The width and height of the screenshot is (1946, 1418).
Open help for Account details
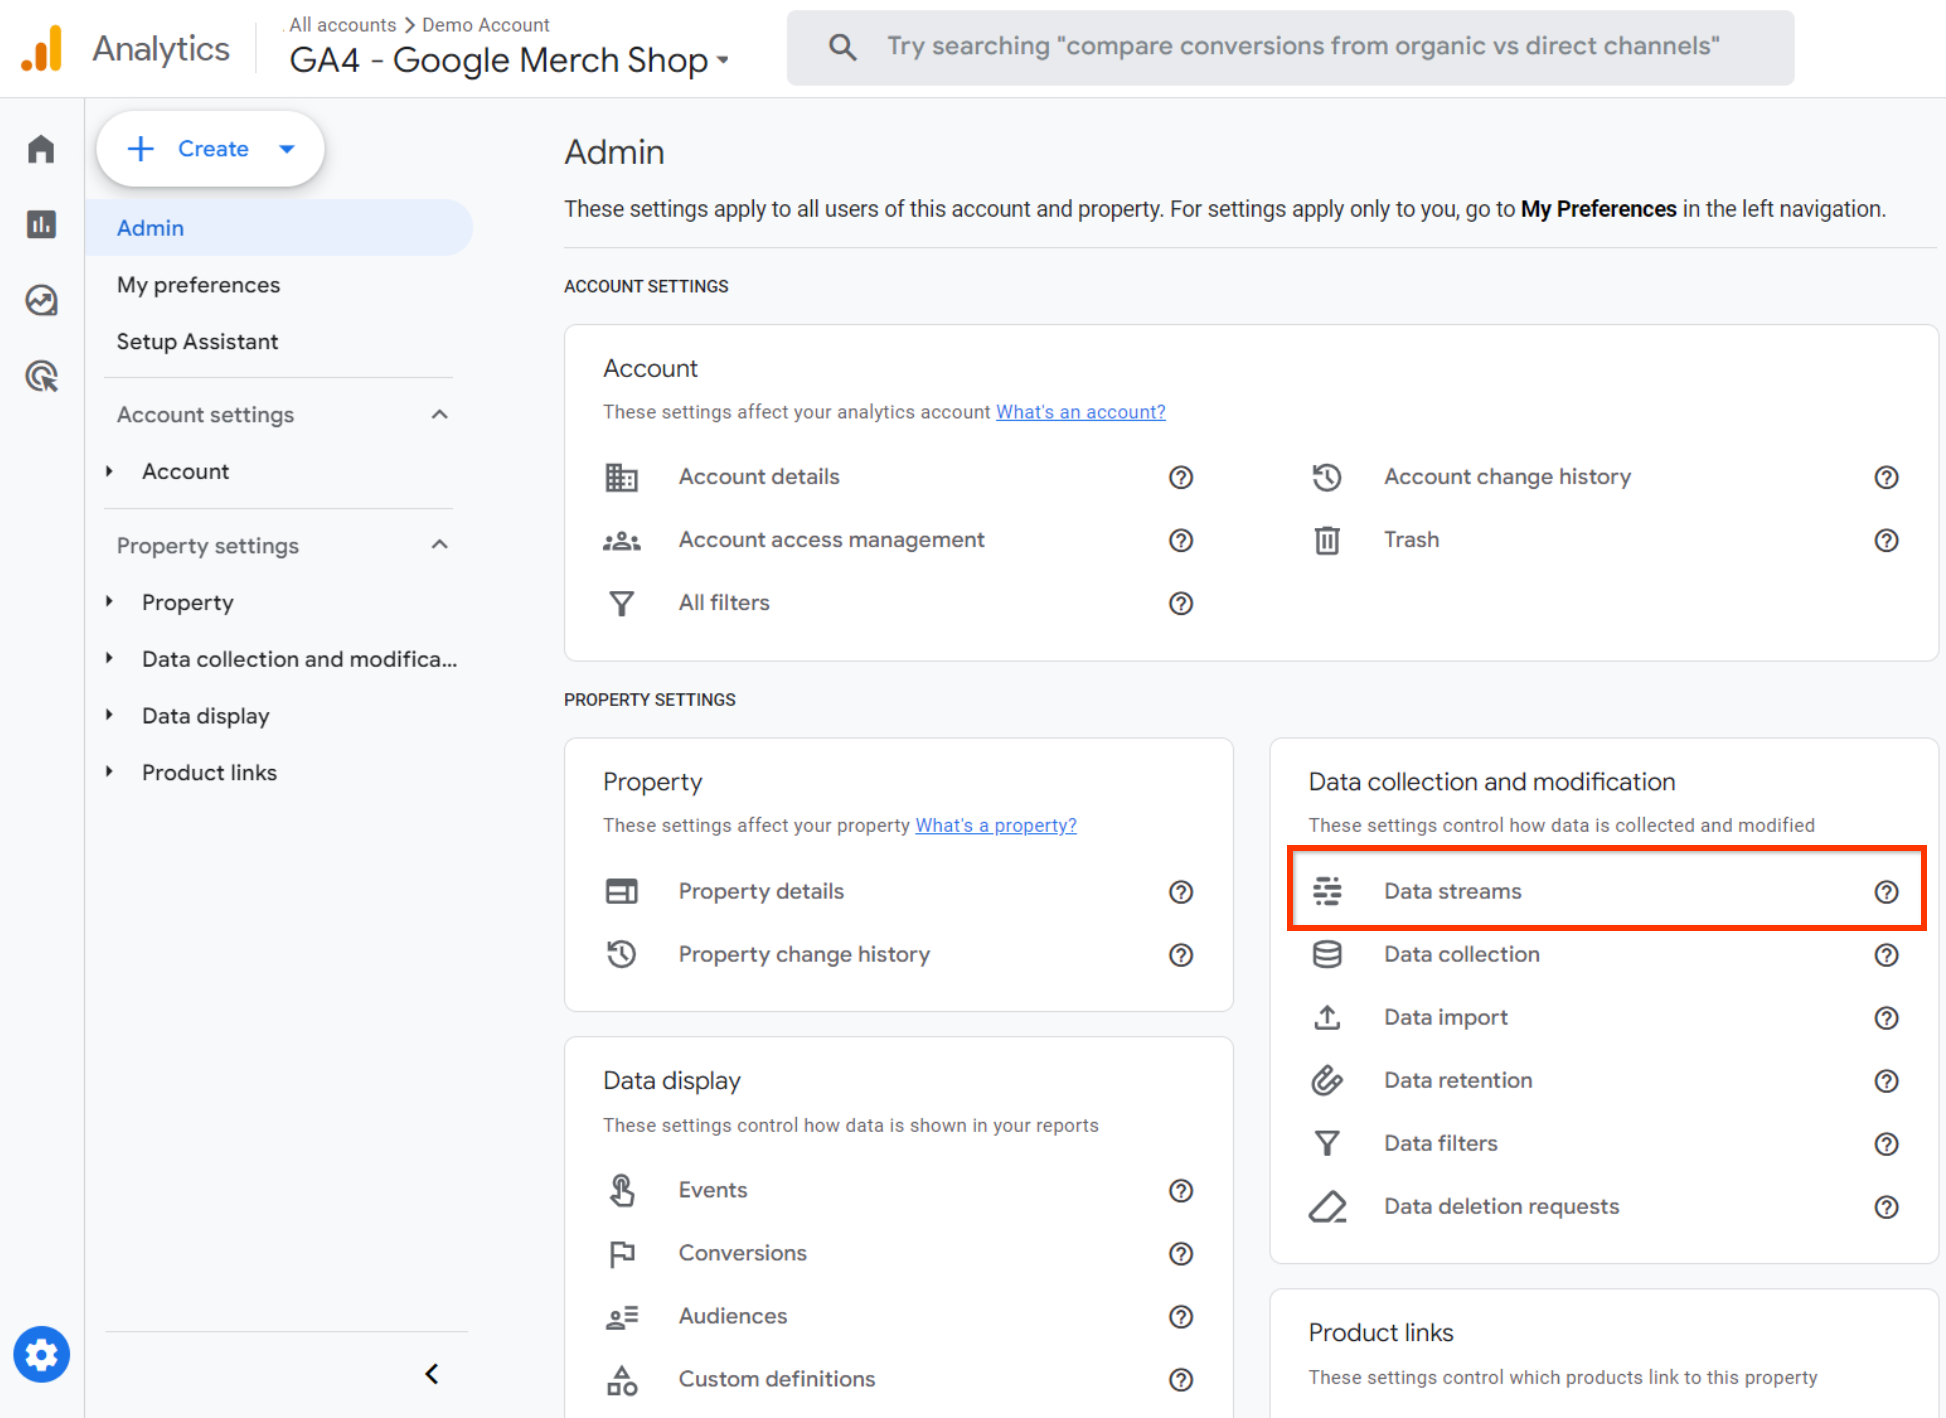1181,478
